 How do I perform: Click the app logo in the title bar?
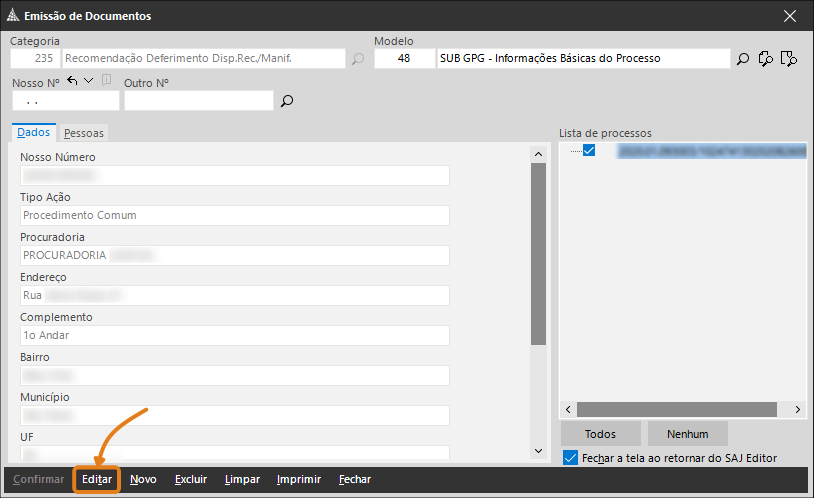[13, 15]
